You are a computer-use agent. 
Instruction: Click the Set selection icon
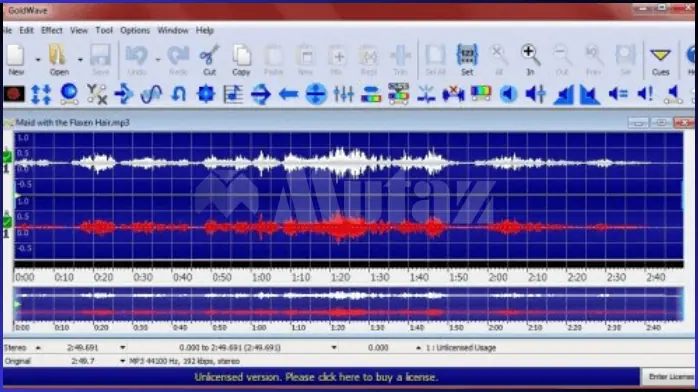(x=467, y=60)
